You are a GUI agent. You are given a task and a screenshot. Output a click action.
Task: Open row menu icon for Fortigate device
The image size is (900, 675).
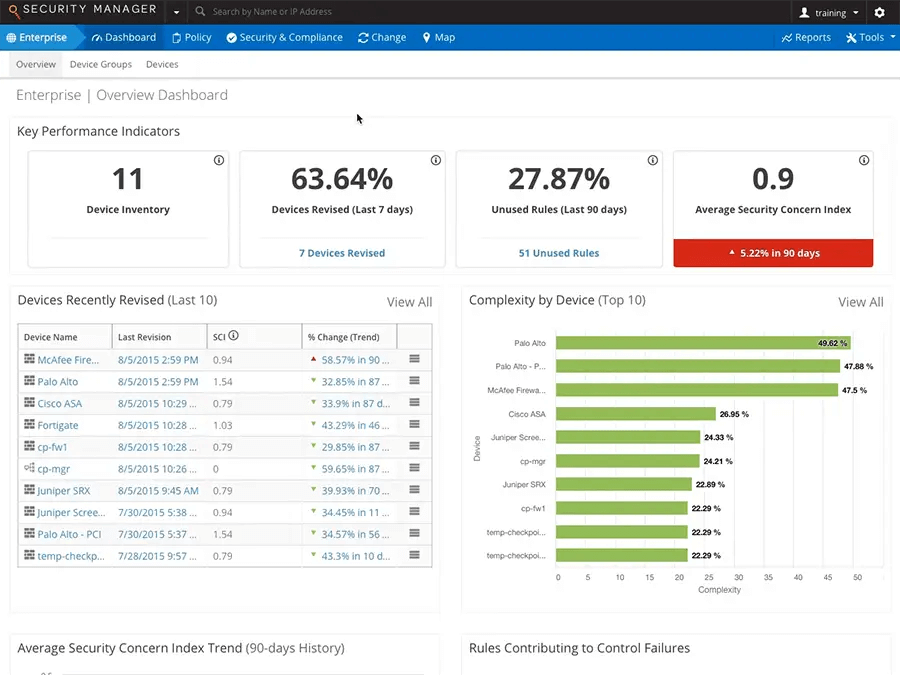click(414, 425)
